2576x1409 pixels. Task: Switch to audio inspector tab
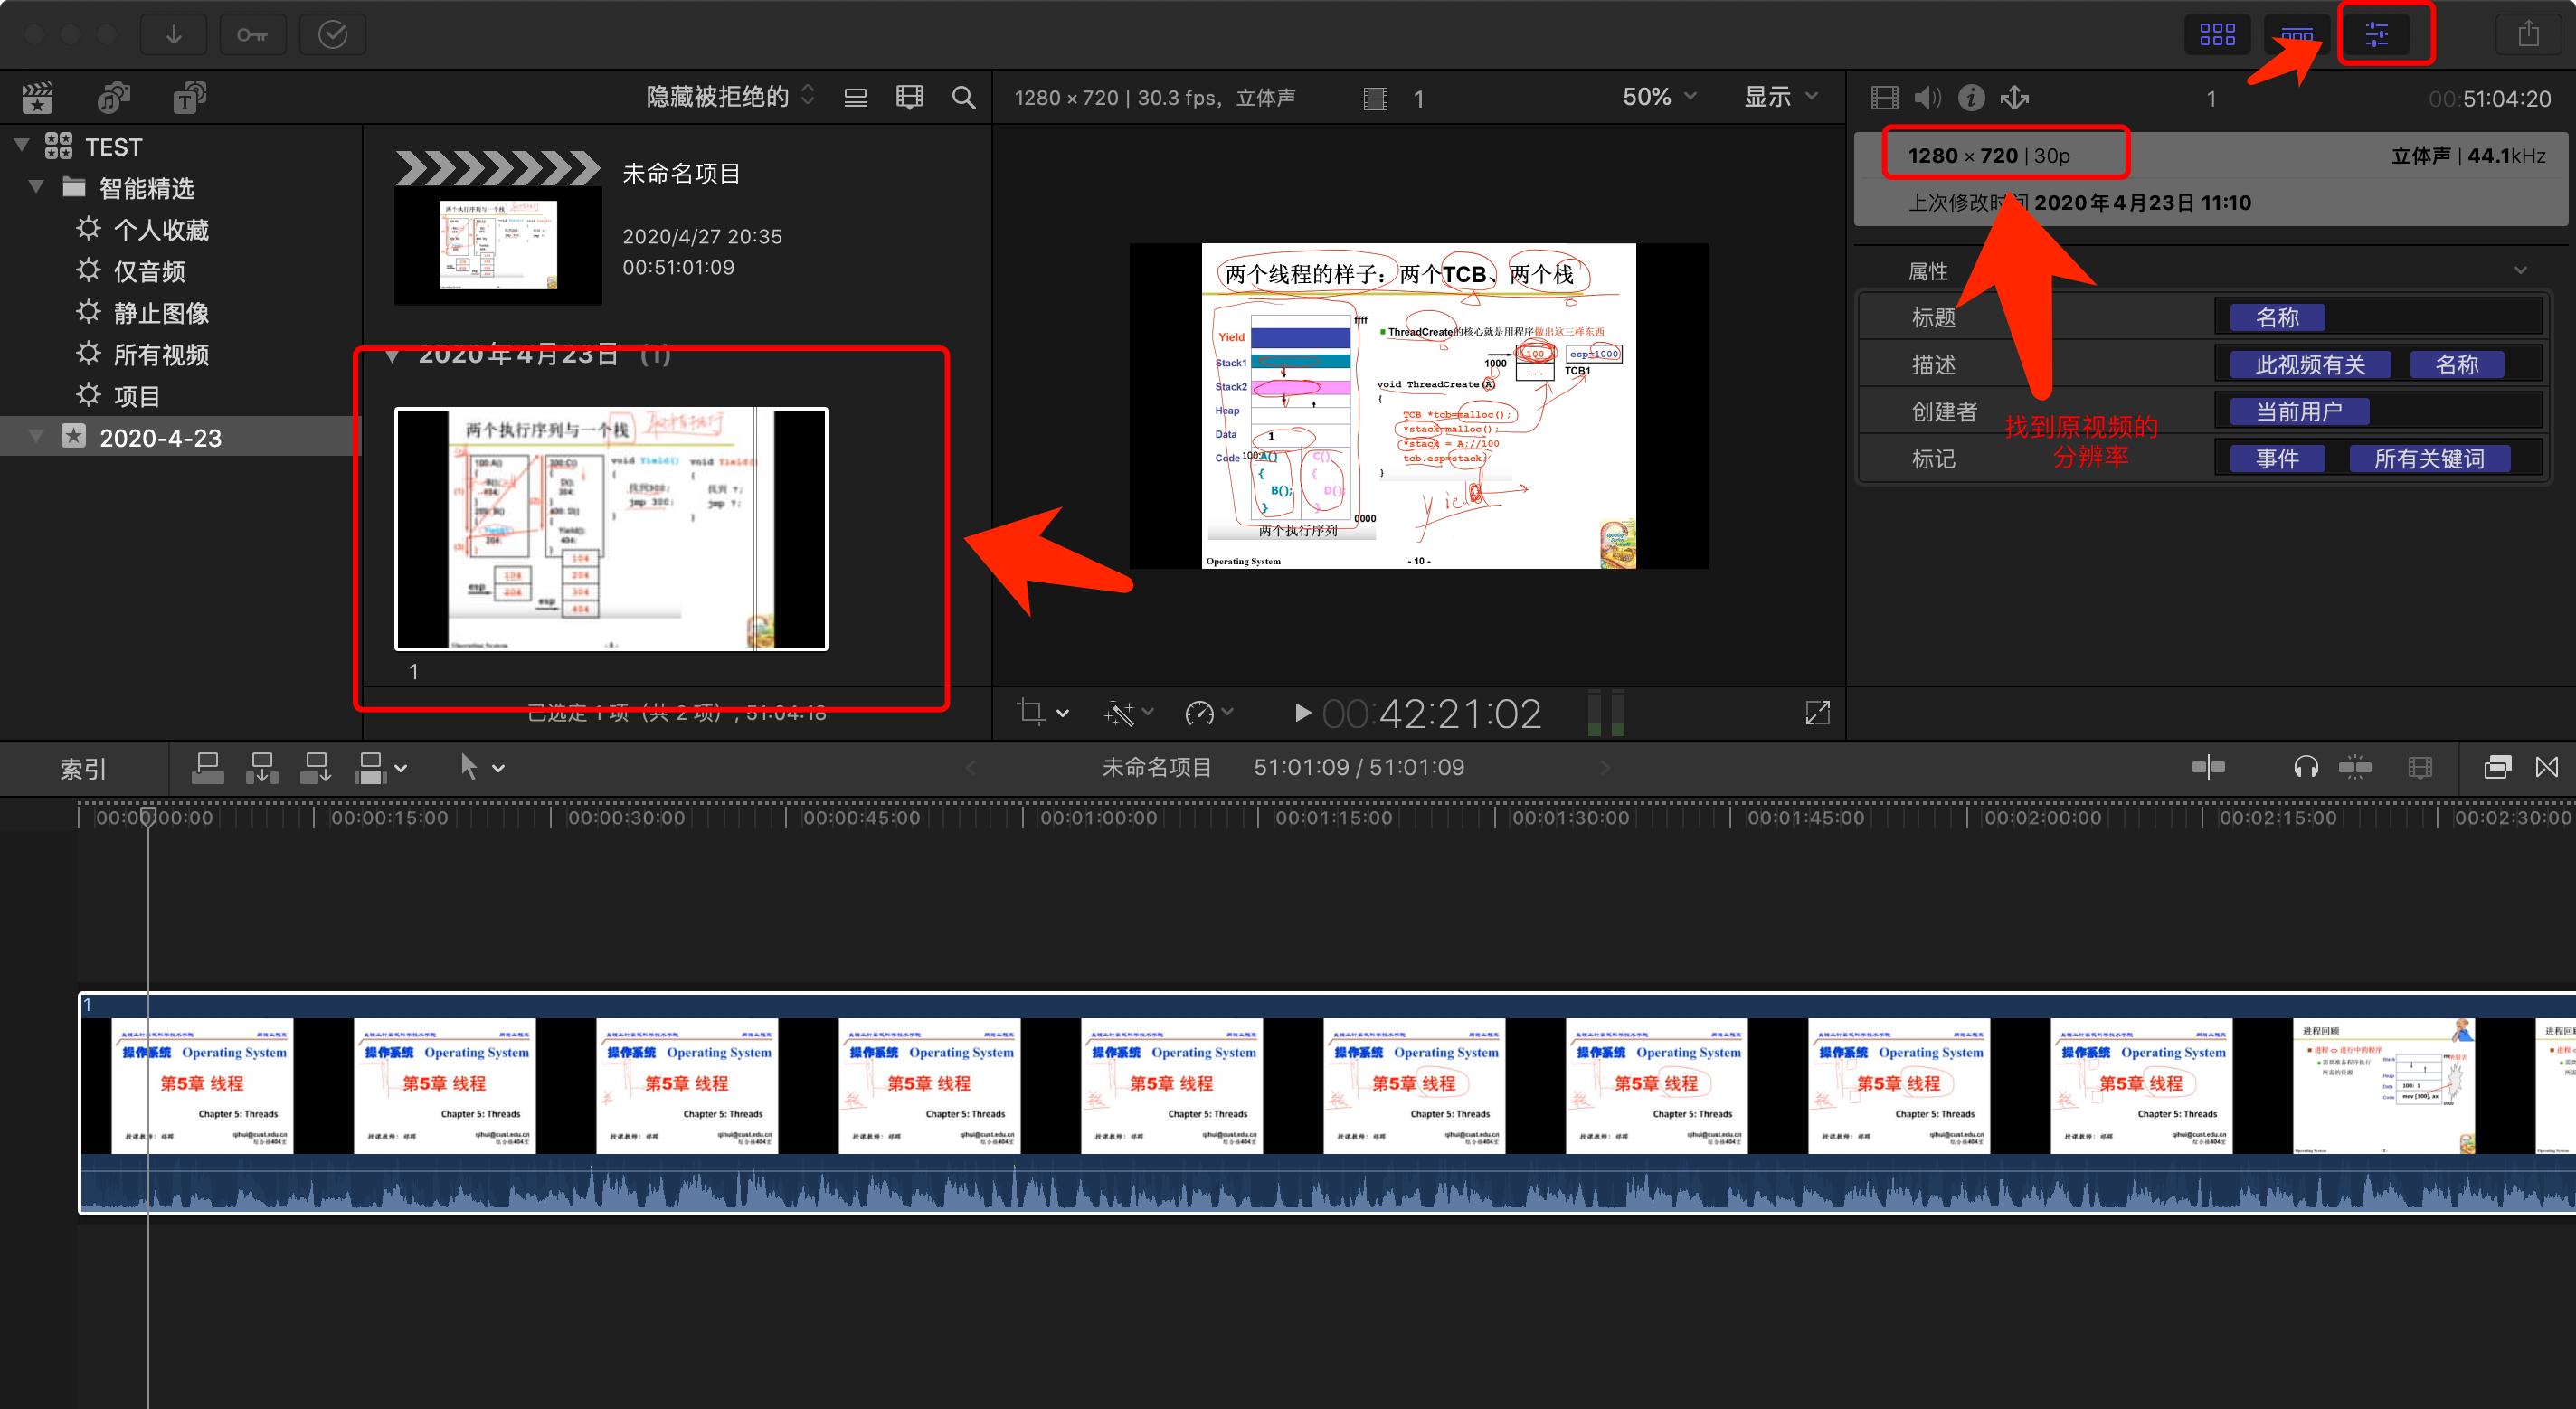tap(1927, 97)
